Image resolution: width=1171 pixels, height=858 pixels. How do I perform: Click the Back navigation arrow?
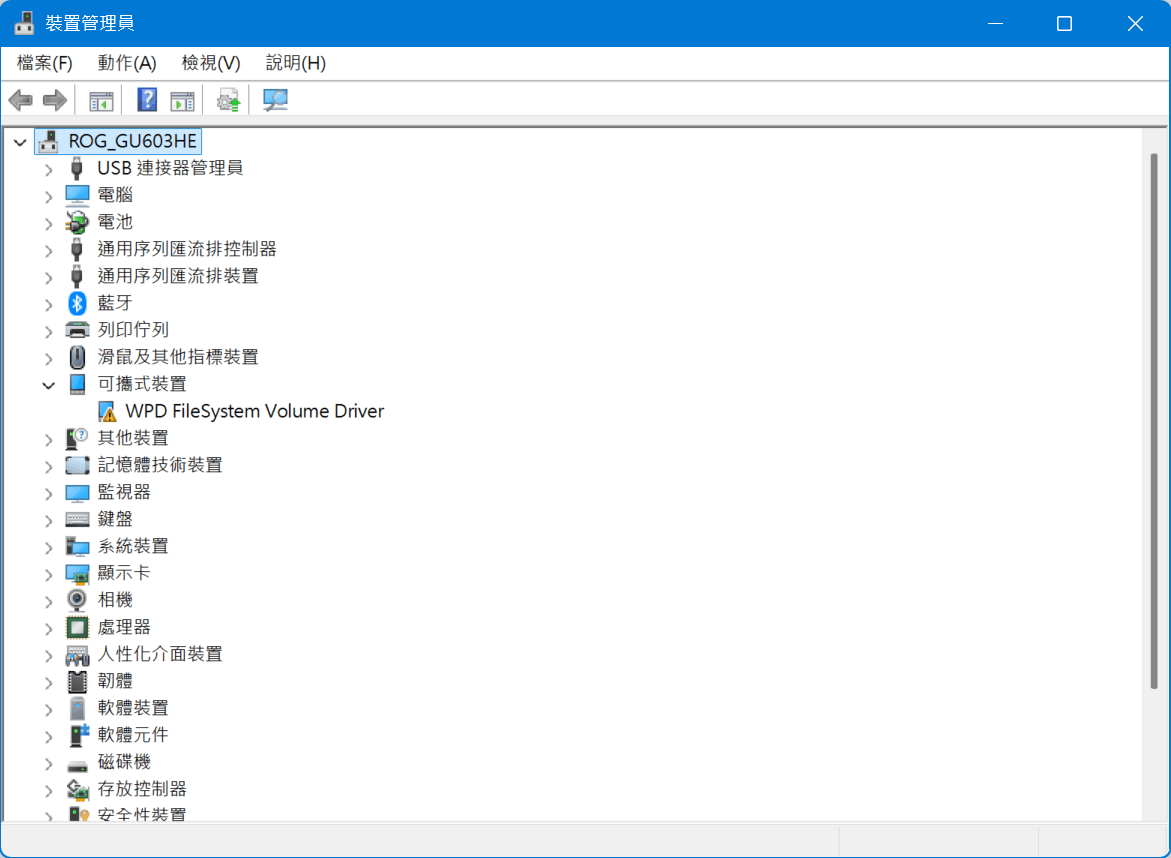(20, 99)
